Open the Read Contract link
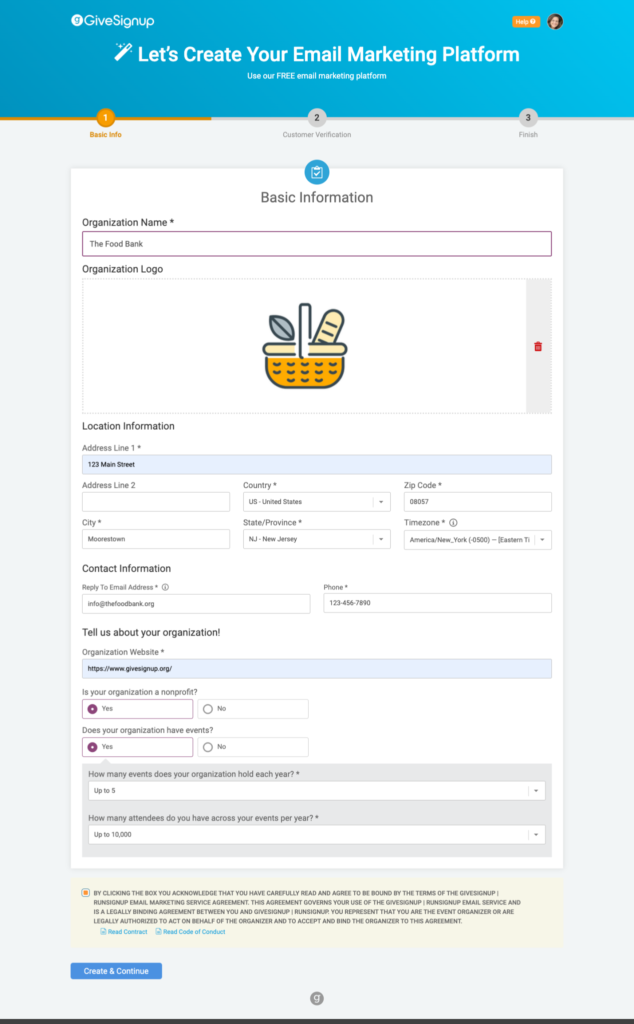Screen dimensions: 634x1024 coord(123,932)
